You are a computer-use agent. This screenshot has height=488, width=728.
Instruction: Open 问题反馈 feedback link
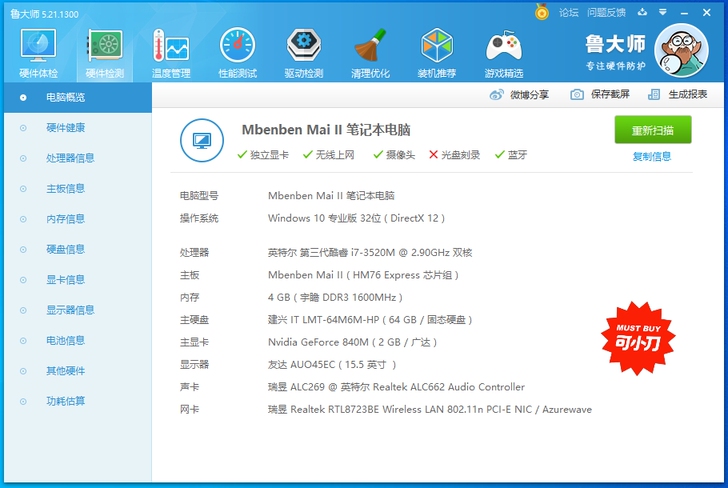click(x=606, y=13)
